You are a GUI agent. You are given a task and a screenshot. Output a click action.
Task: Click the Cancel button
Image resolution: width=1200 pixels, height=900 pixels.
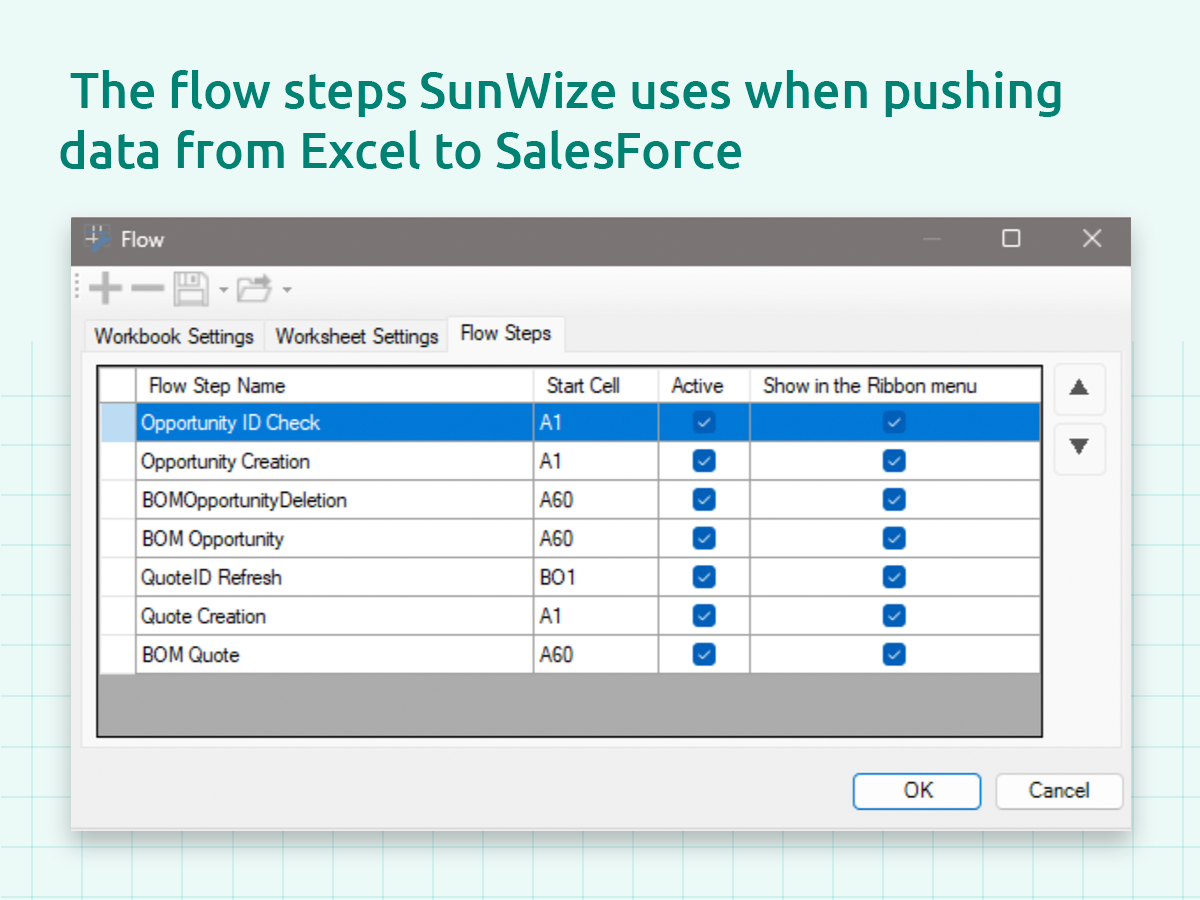click(x=1059, y=791)
